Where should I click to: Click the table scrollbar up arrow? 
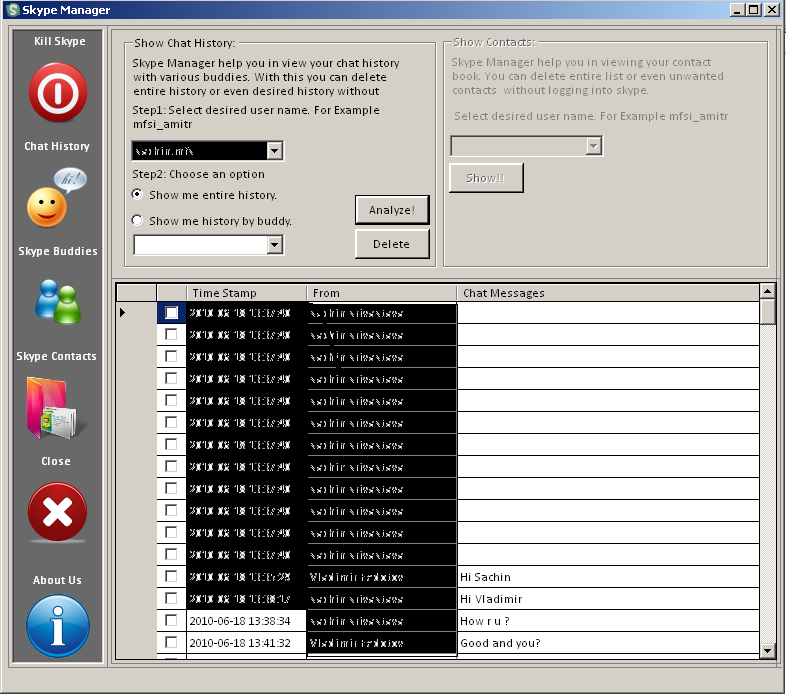(767, 291)
